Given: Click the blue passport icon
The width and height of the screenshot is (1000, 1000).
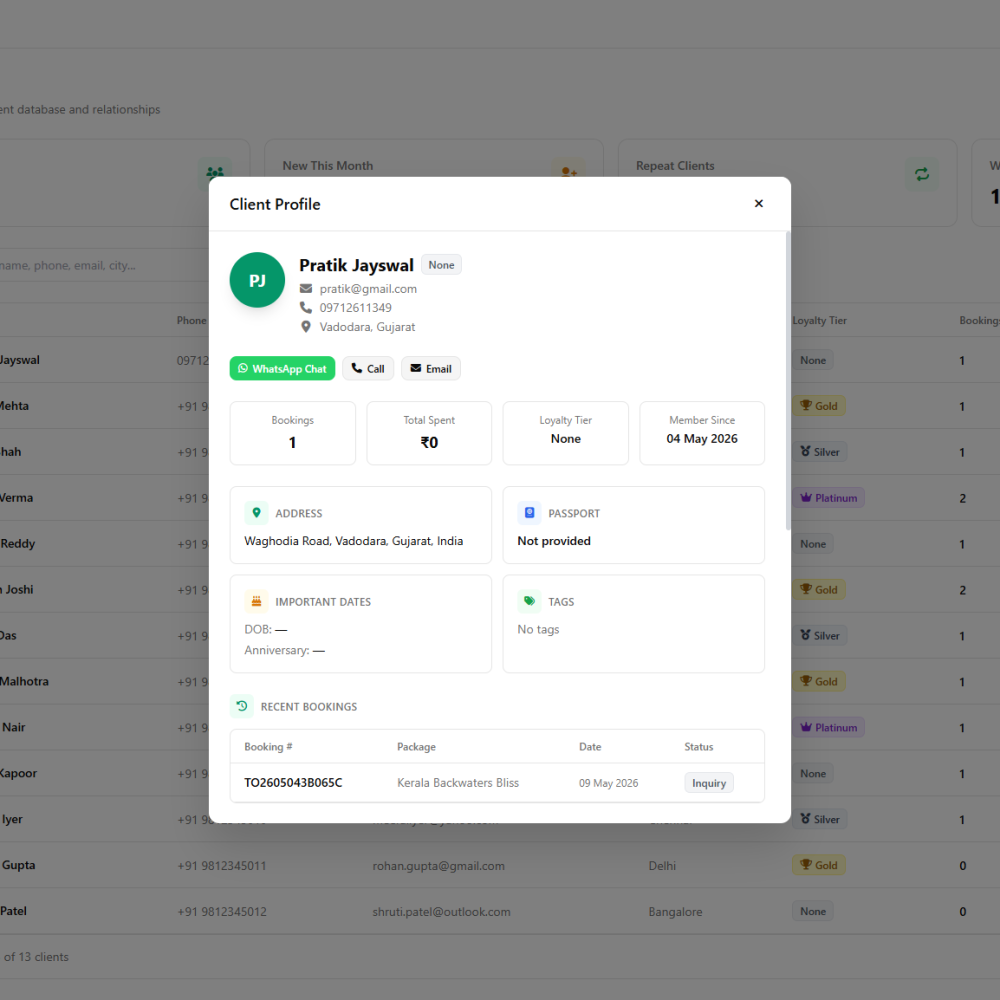Looking at the screenshot, I should [529, 513].
